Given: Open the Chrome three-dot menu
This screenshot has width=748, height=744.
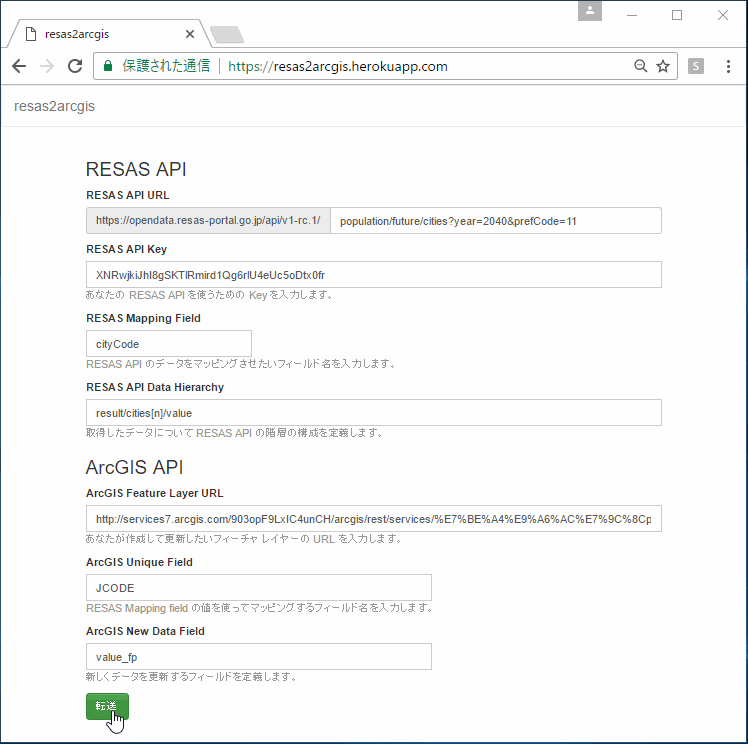Looking at the screenshot, I should pyautogui.click(x=728, y=66).
